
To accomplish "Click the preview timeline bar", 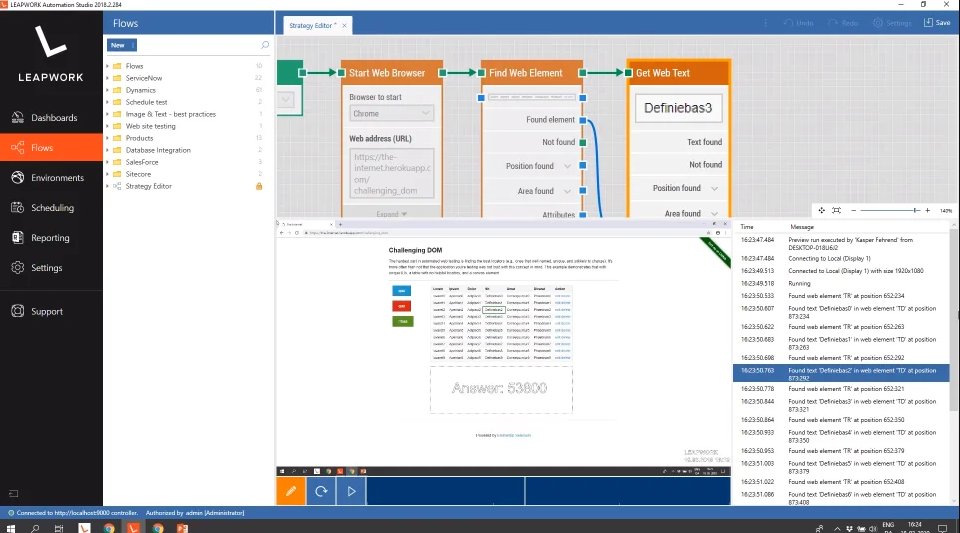I will 549,491.
